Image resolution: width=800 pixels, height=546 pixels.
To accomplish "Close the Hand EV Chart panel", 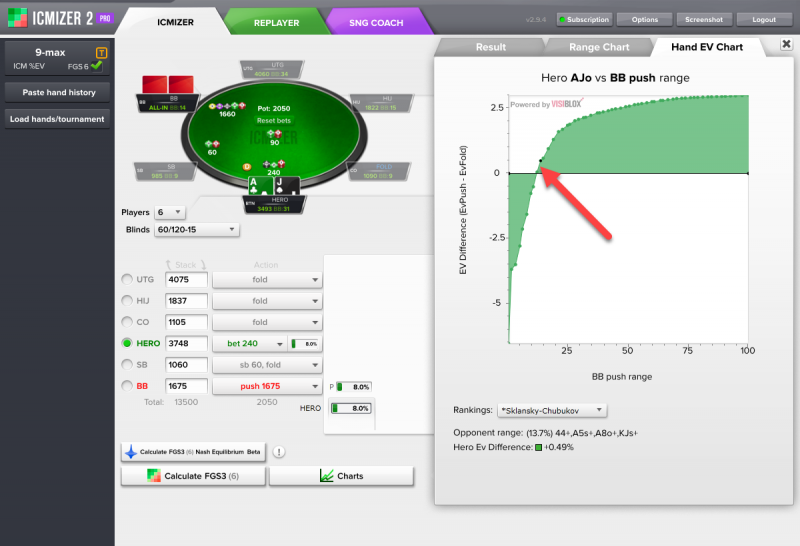I will [784, 45].
